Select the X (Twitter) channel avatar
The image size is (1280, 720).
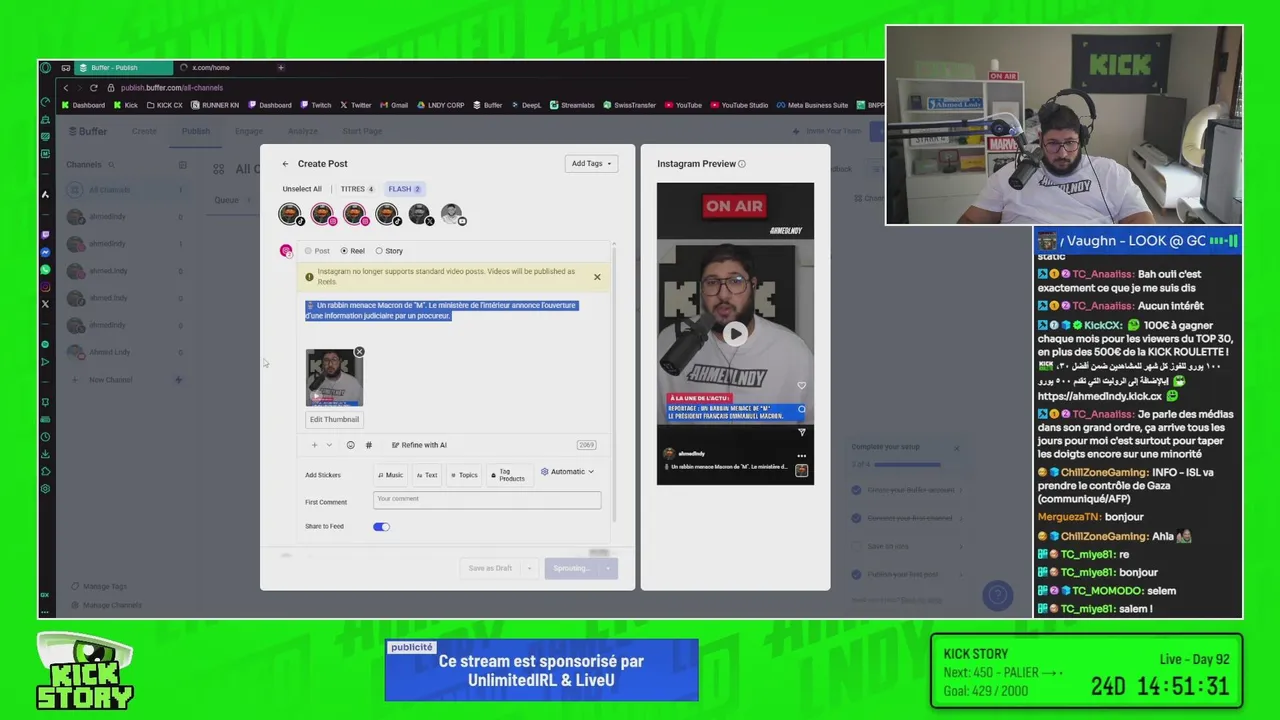pos(419,214)
